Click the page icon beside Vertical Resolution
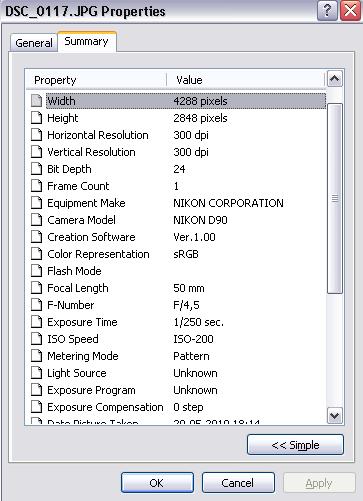The height and width of the screenshot is (501, 363). pos(37,152)
